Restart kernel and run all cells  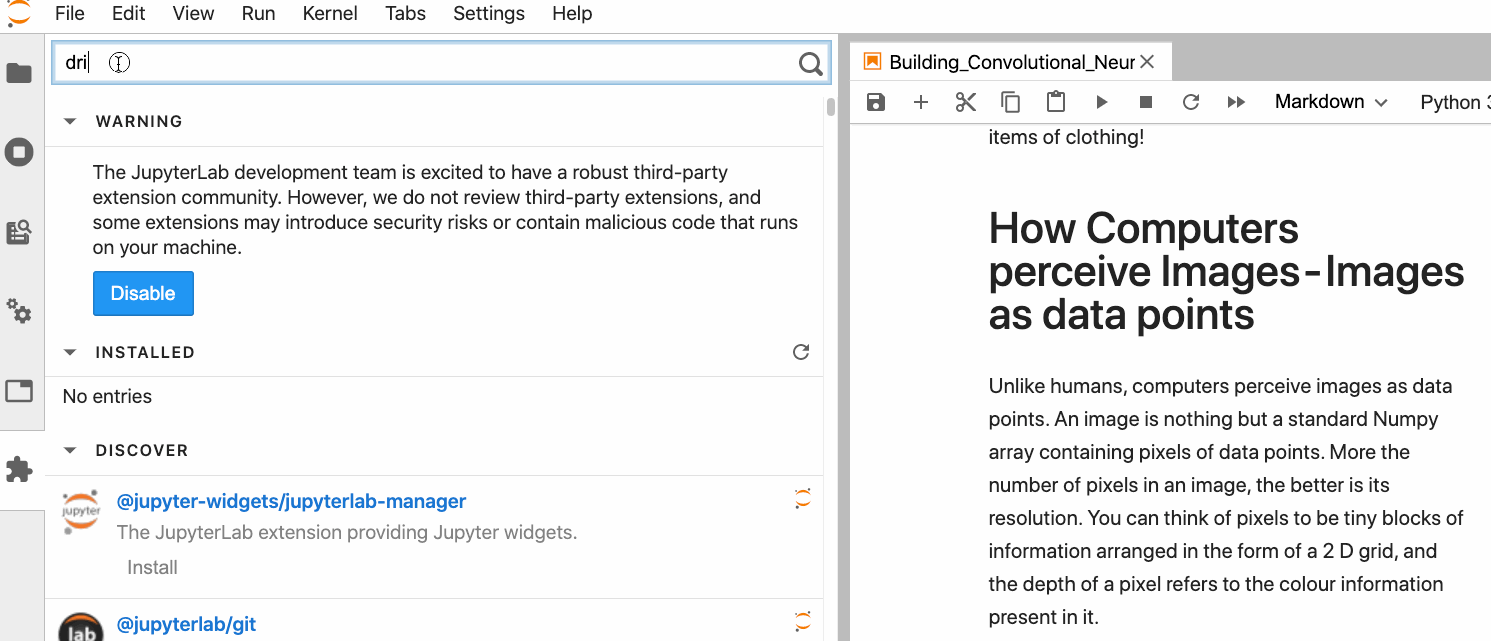tap(1236, 102)
